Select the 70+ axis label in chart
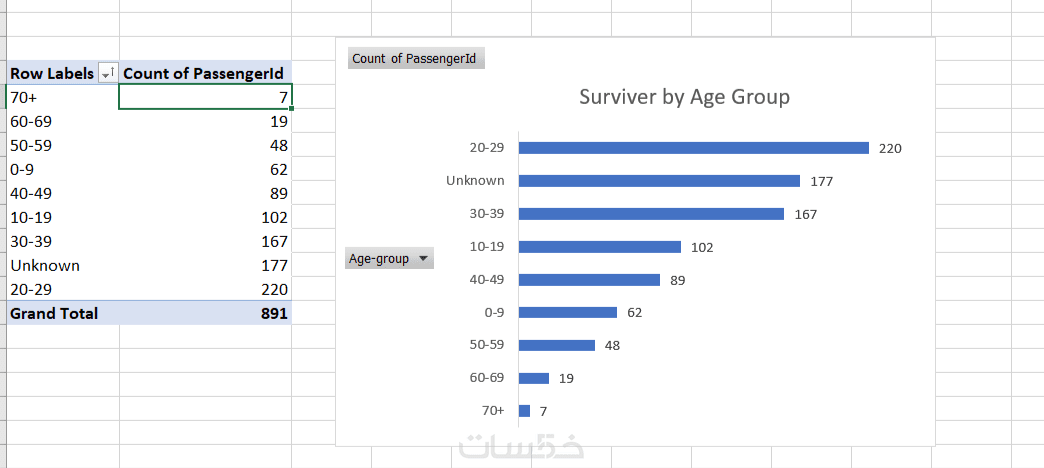Image resolution: width=1044 pixels, height=468 pixels. [x=492, y=411]
